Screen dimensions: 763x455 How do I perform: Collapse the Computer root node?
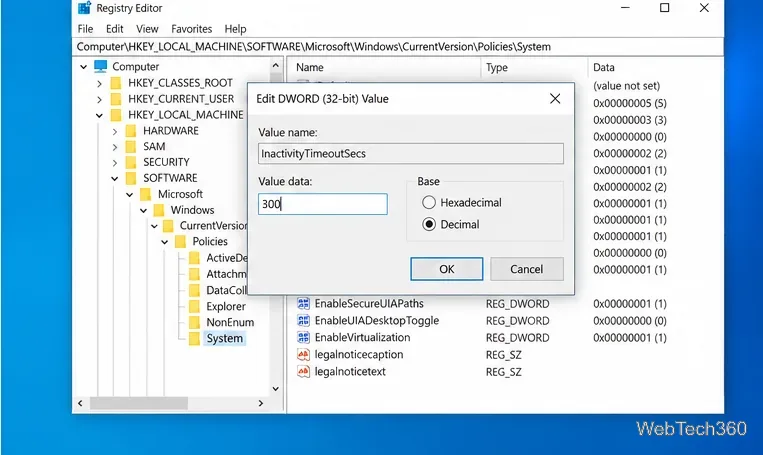84,67
